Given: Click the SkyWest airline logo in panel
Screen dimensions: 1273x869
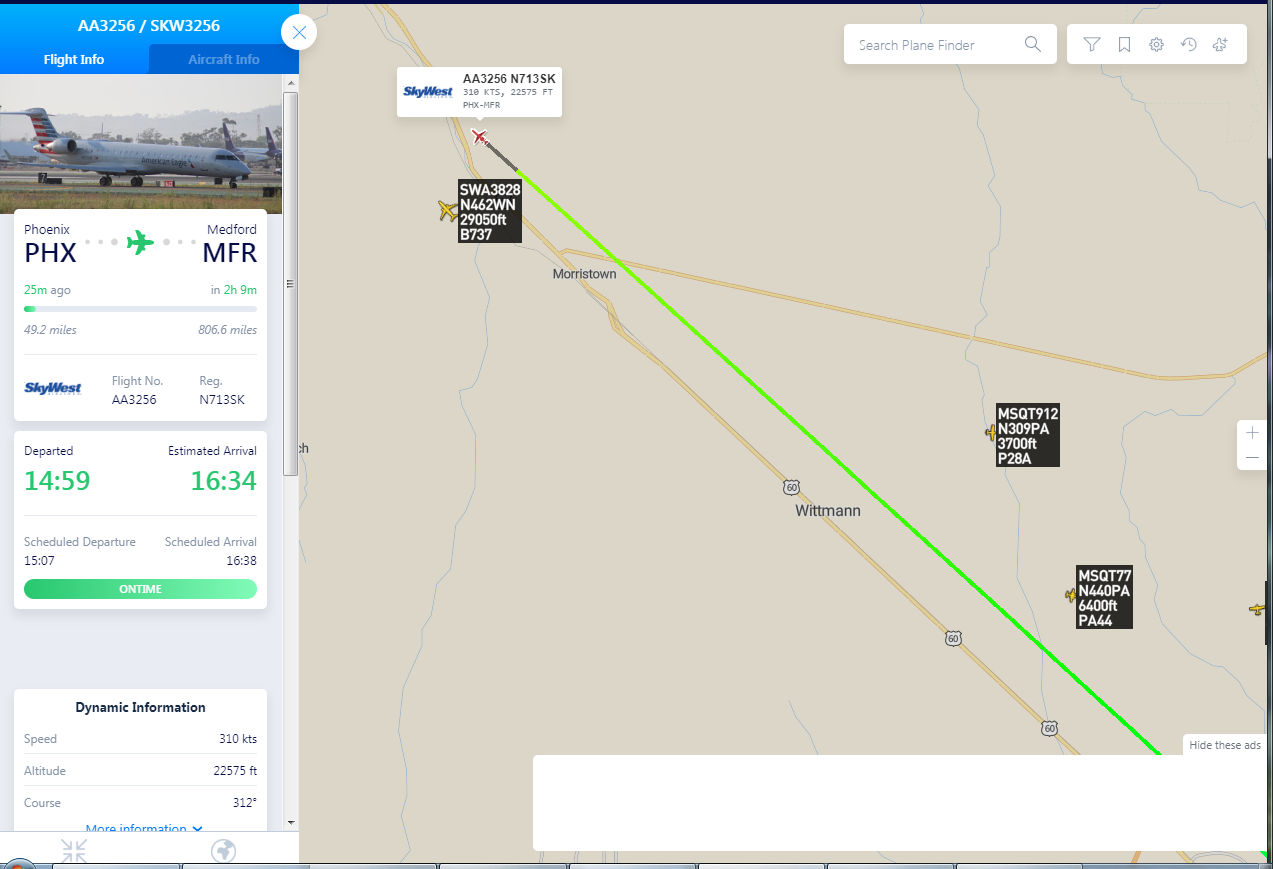Looking at the screenshot, I should 53,388.
